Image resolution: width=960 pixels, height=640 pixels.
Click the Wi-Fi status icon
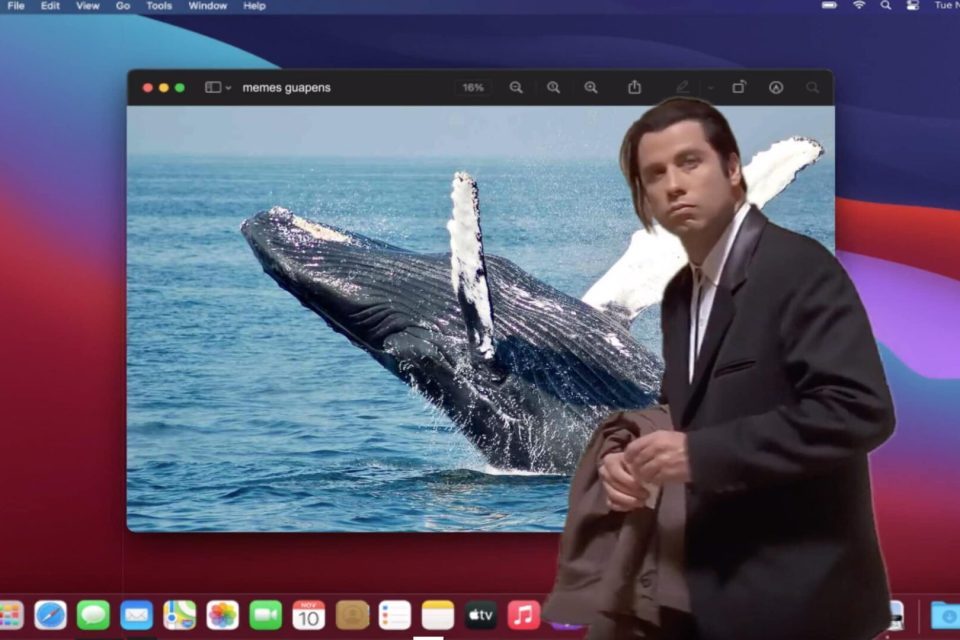[858, 6]
